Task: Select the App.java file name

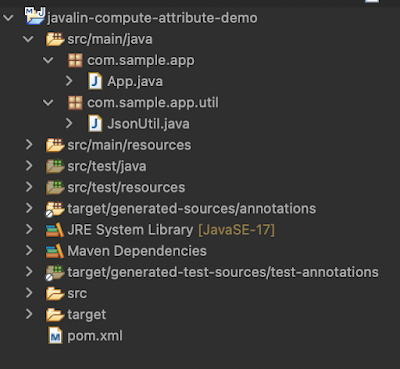Action: [135, 82]
